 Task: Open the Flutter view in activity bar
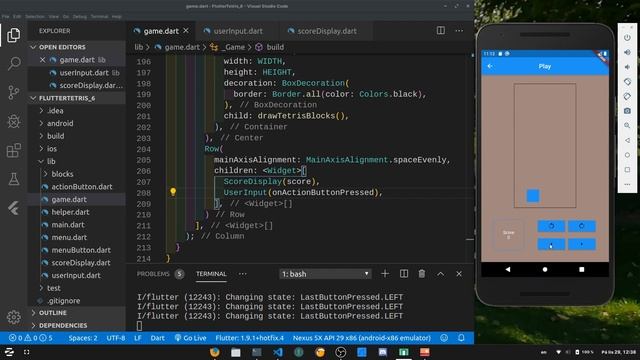click(13, 208)
